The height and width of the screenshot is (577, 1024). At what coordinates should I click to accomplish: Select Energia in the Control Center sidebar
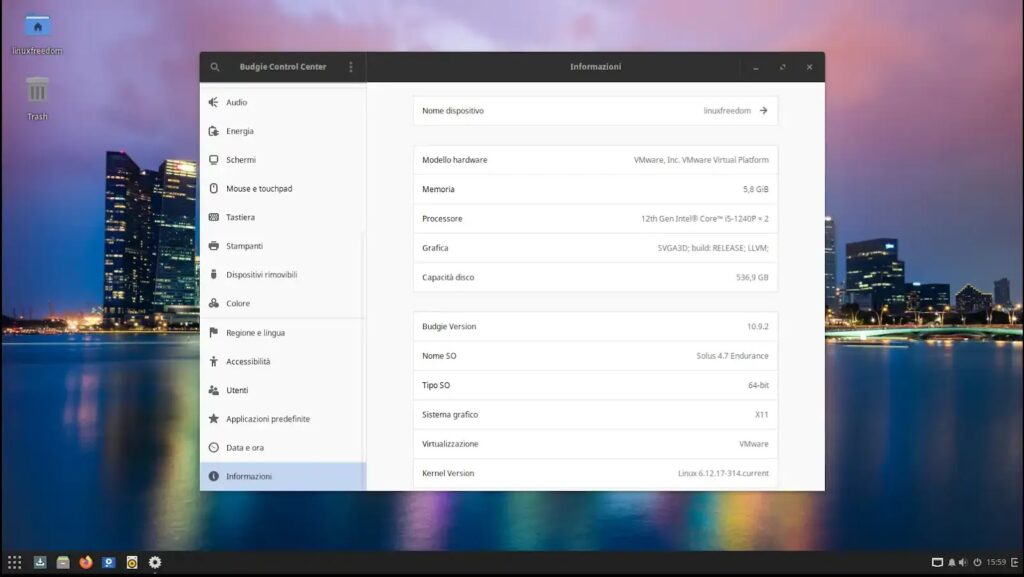[x=240, y=130]
